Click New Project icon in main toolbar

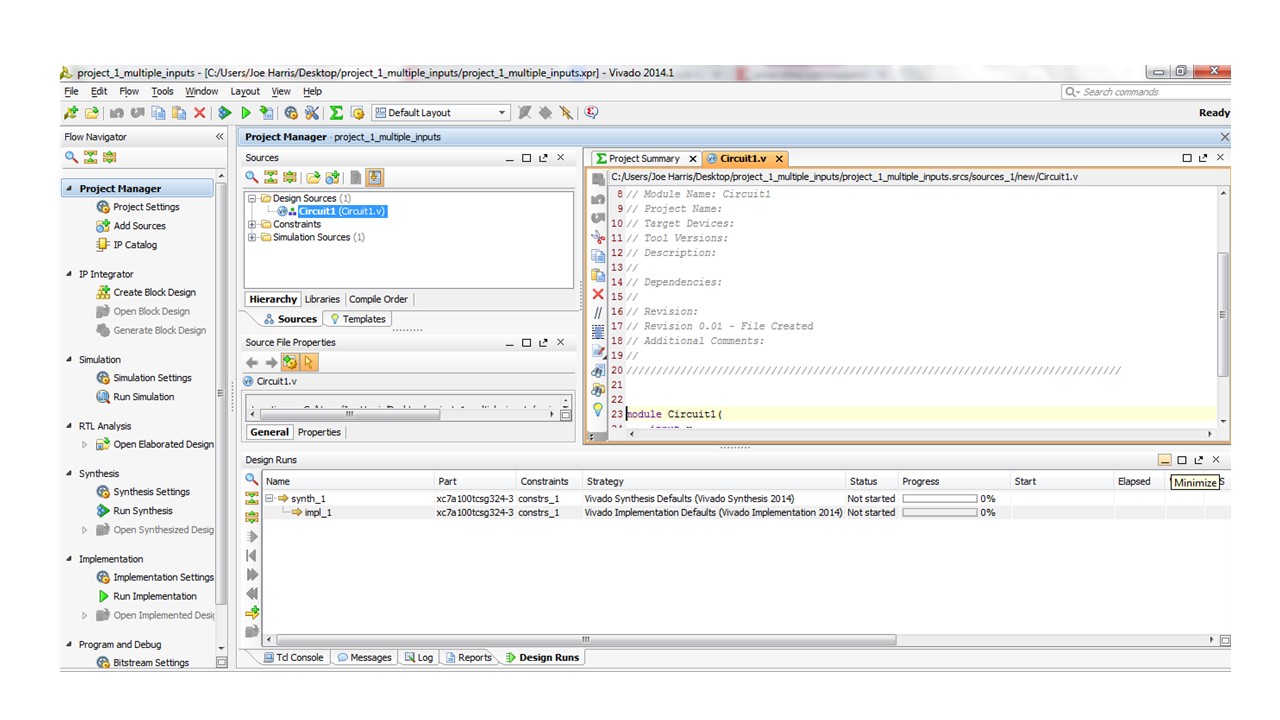click(70, 113)
